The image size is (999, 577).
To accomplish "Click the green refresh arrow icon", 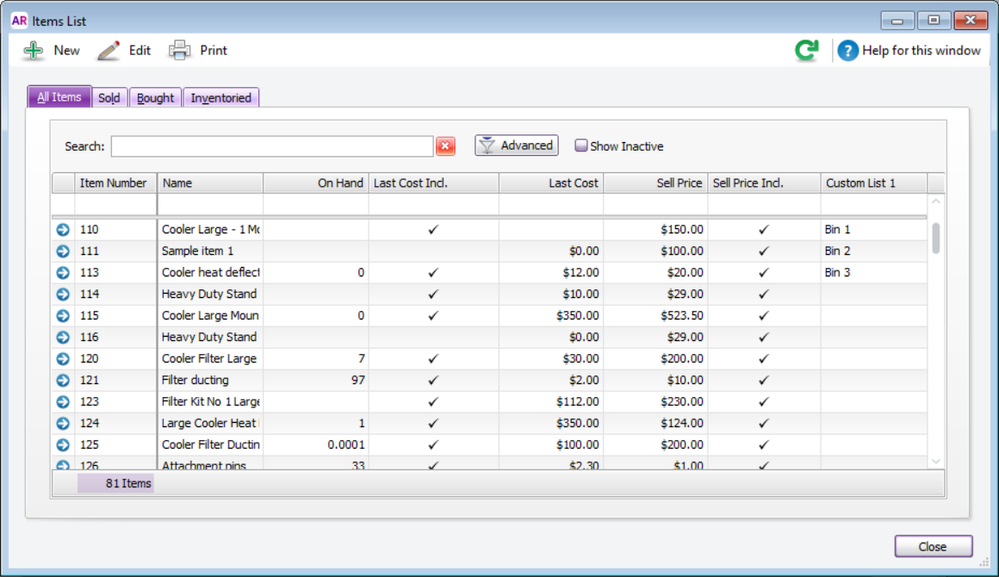I will click(x=806, y=51).
